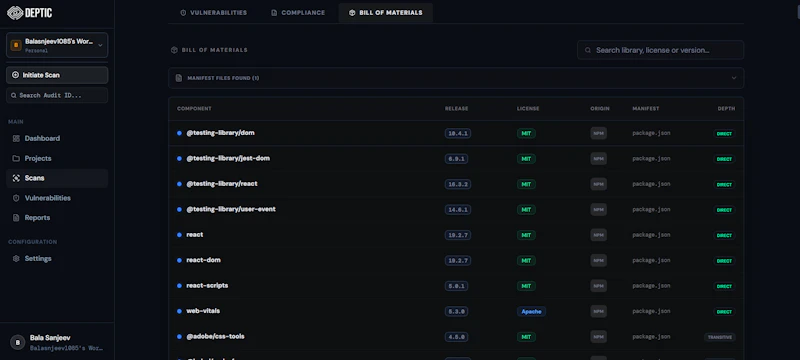Switch to the Compliance tab
This screenshot has width=800, height=360.
tap(297, 13)
